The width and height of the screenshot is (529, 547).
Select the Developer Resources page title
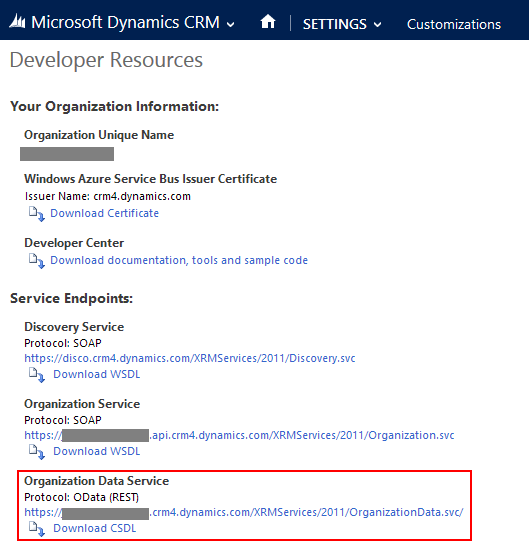click(x=106, y=60)
